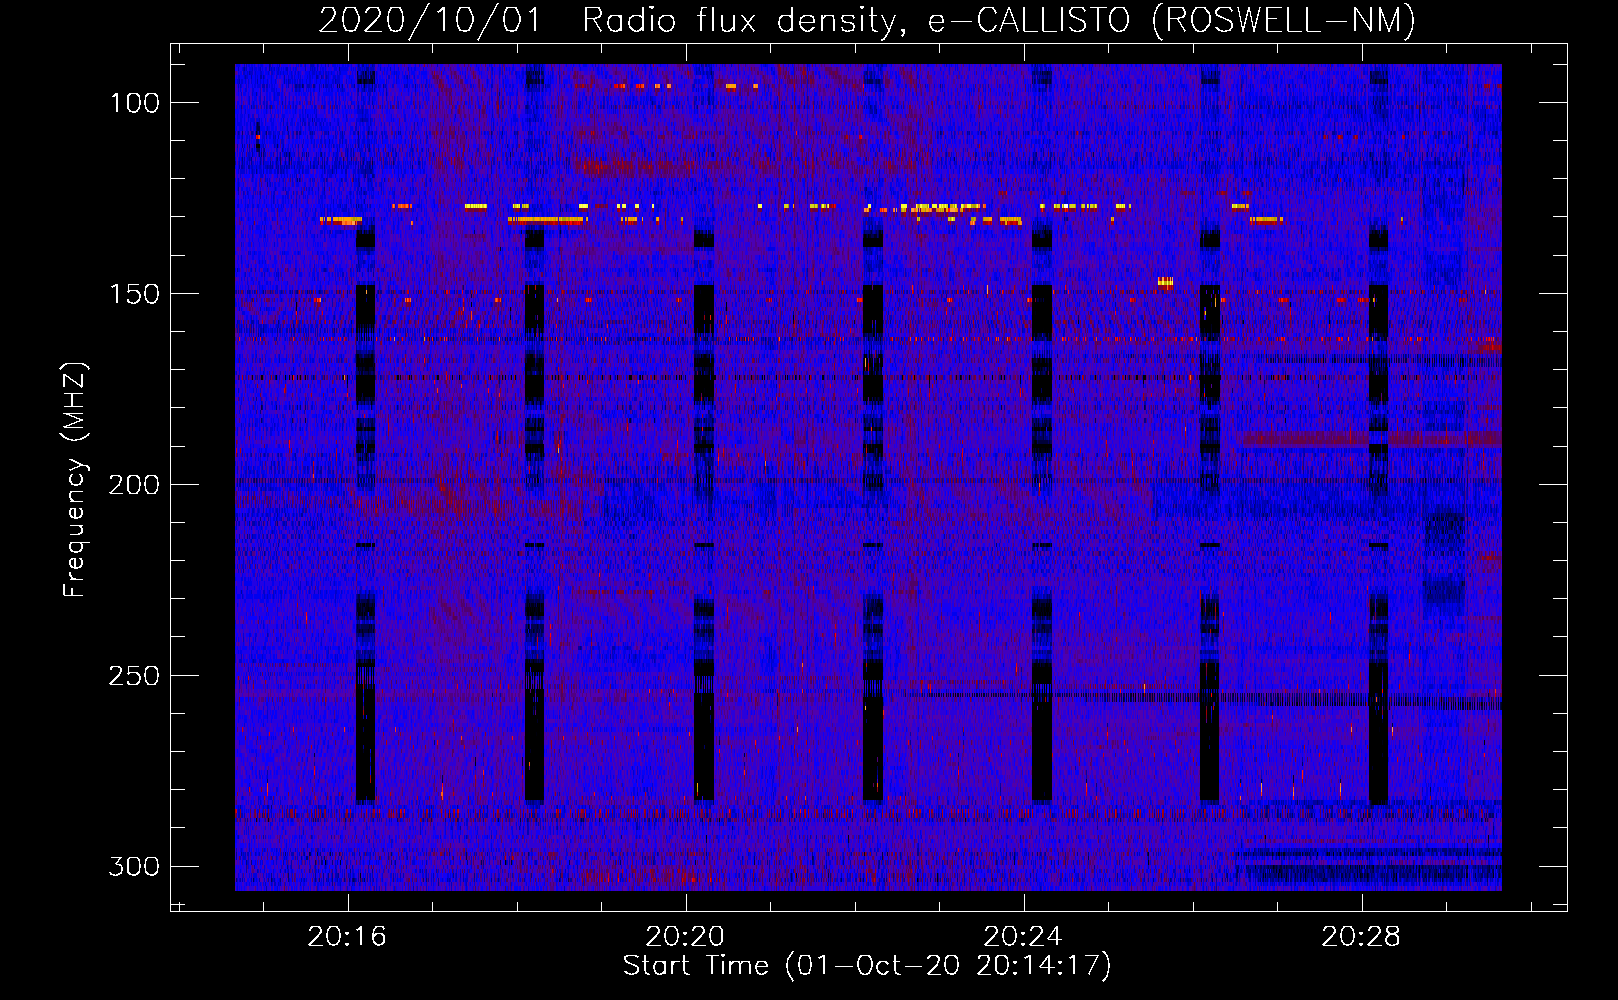1618x1000 pixels.
Task: Select the 100 frequency axis label
Action: [x=134, y=103]
